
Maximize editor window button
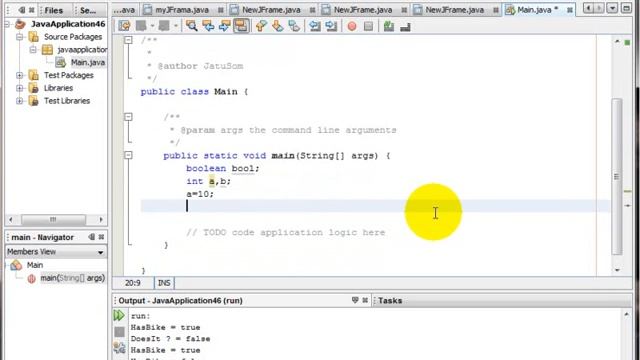point(626,8)
